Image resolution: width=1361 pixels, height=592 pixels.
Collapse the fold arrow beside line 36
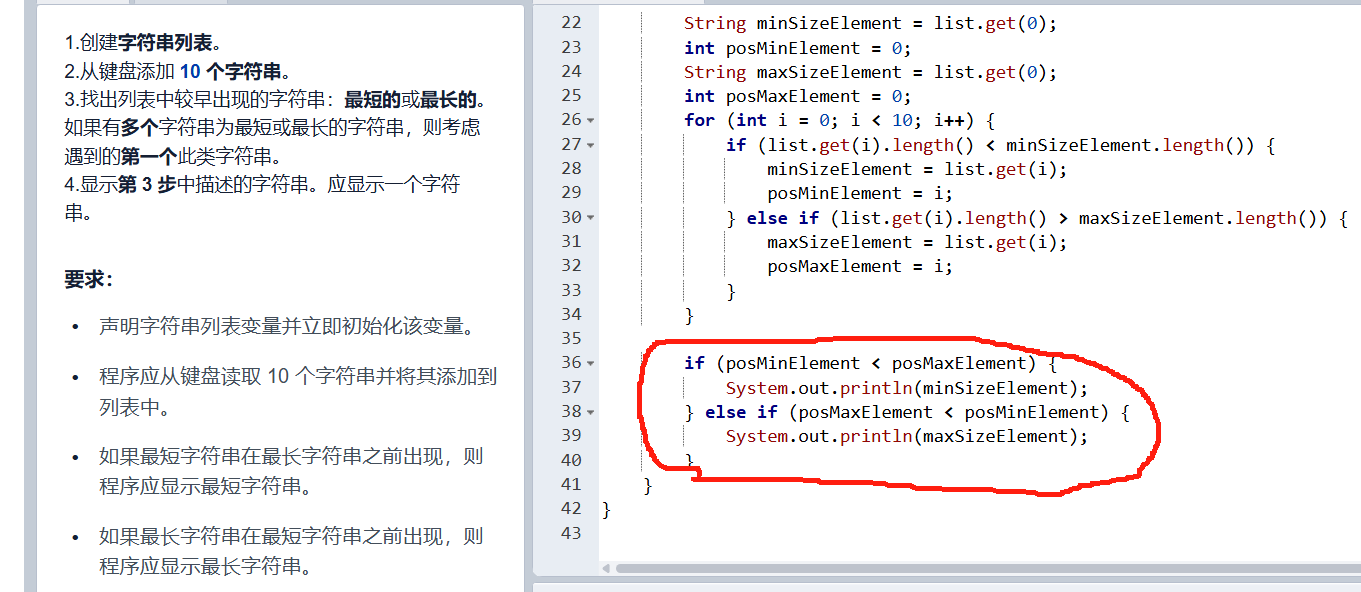590,363
